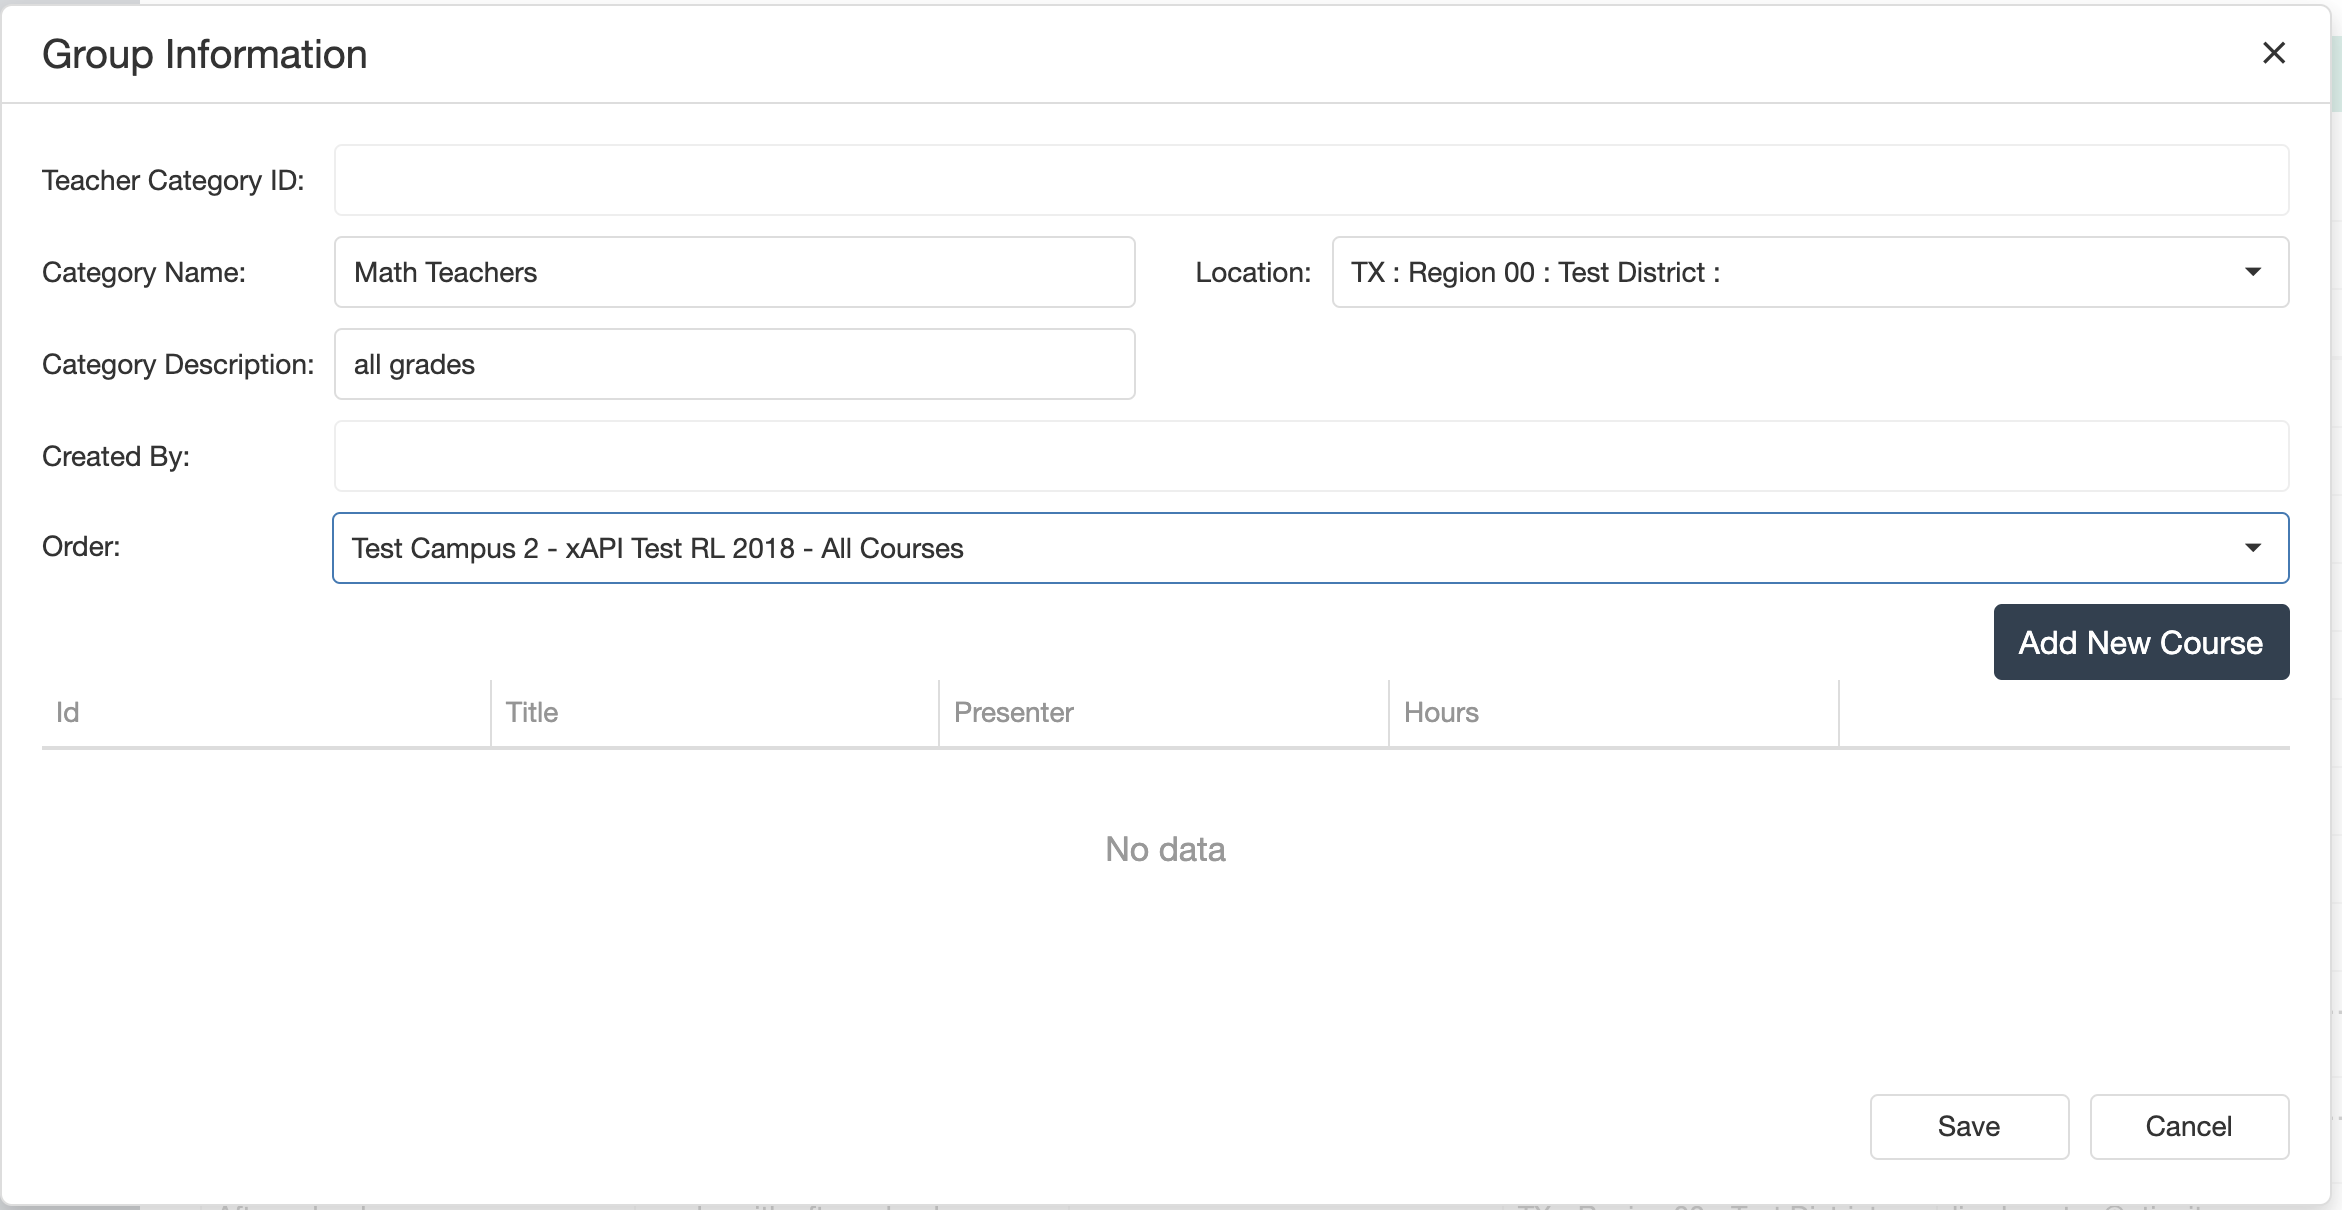2342x1210 pixels.
Task: Open the Location dropdown arrow
Action: click(2252, 272)
